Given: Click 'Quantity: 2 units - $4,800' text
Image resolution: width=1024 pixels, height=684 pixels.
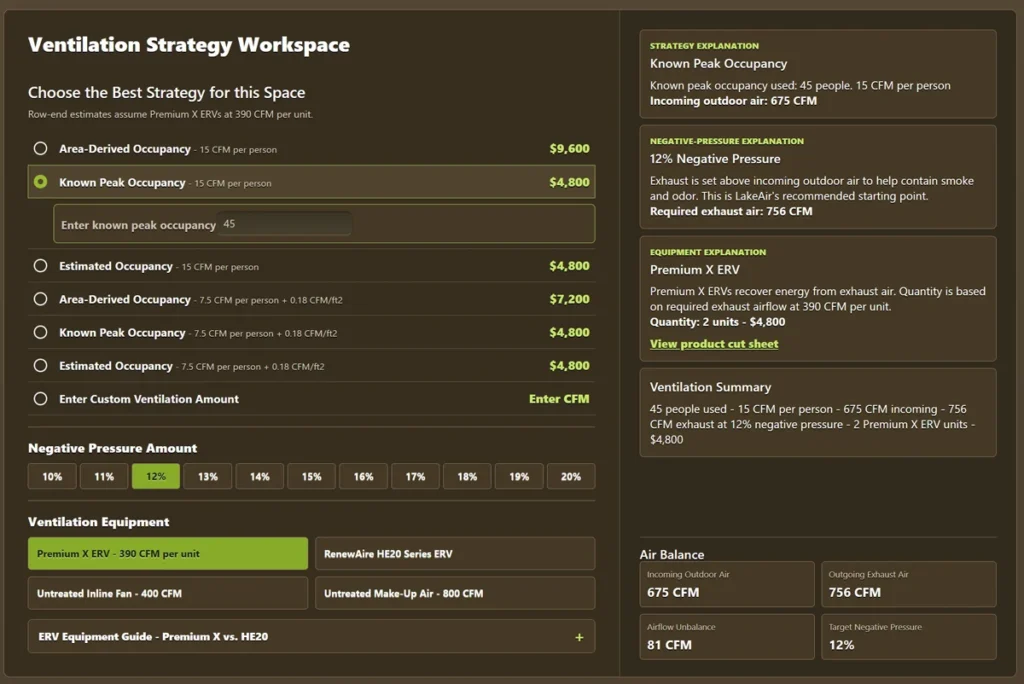Looking at the screenshot, I should pos(717,321).
